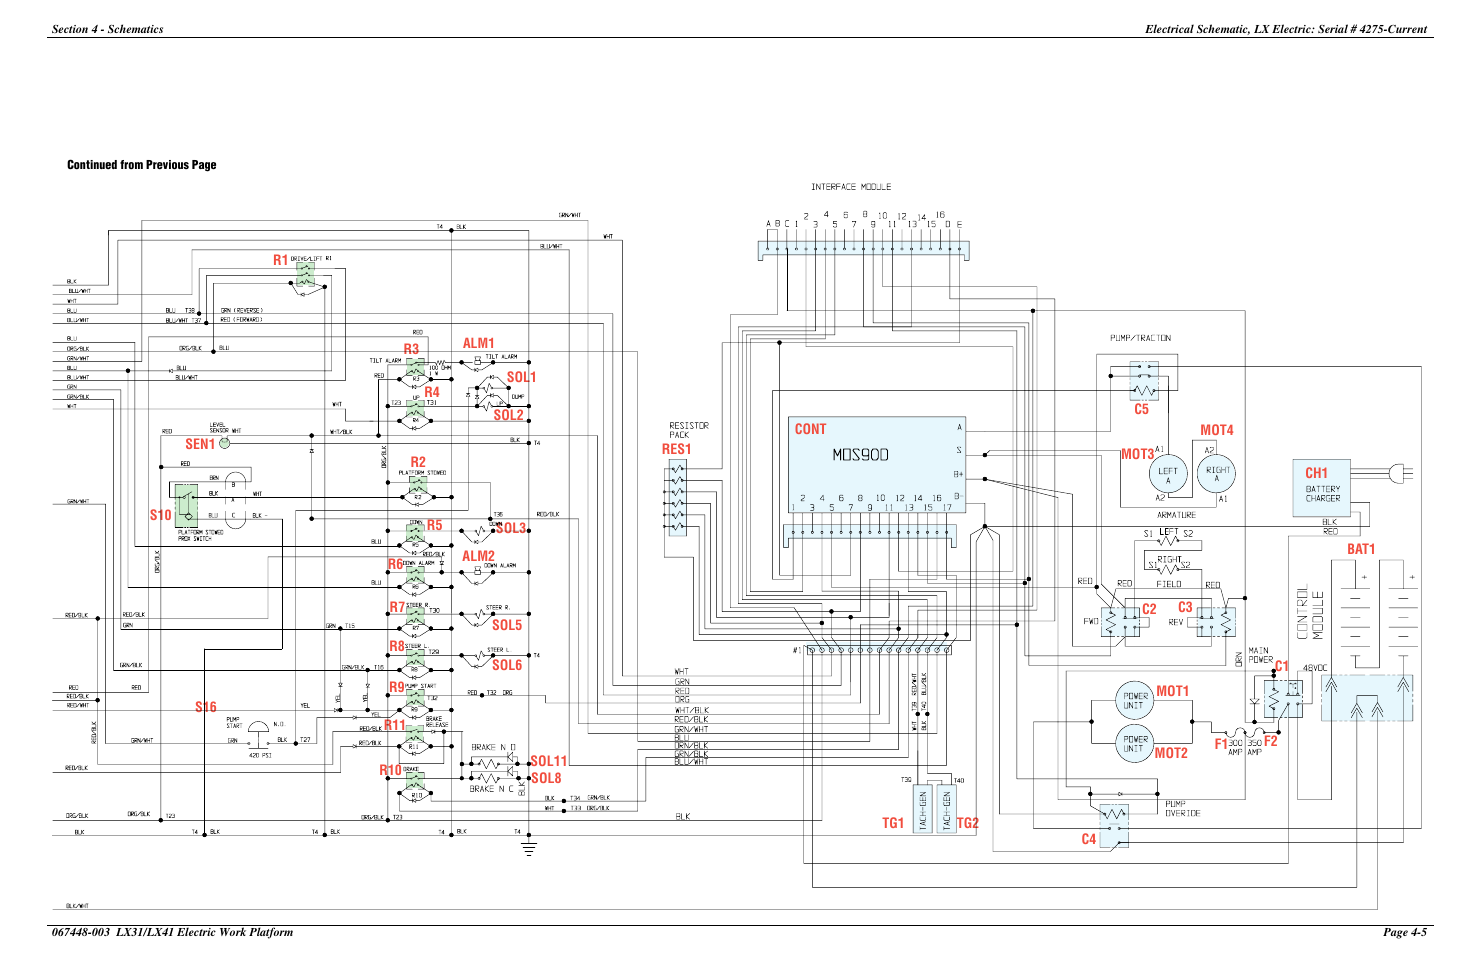
Task: Select the ALM2 down alarm label
Action: 478,556
